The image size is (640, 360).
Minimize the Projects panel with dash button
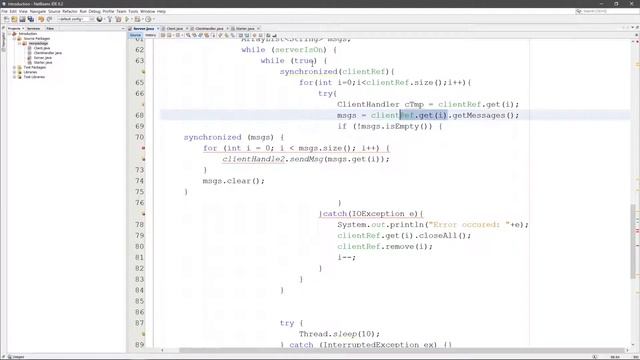pyautogui.click(x=123, y=29)
